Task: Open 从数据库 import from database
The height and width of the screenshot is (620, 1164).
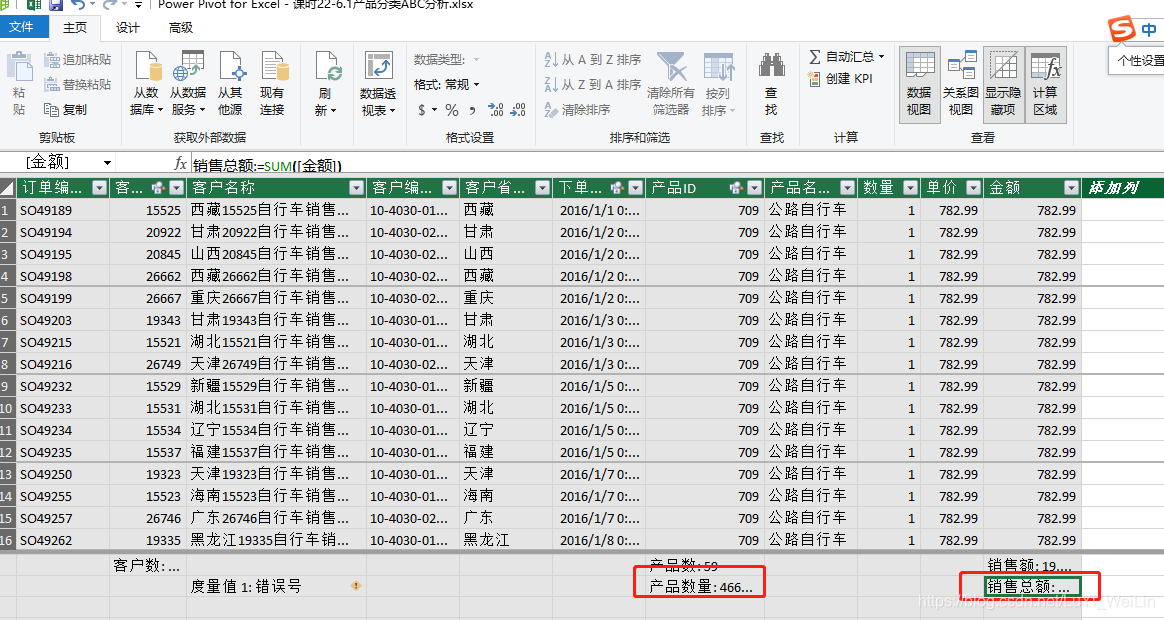Action: (147, 83)
